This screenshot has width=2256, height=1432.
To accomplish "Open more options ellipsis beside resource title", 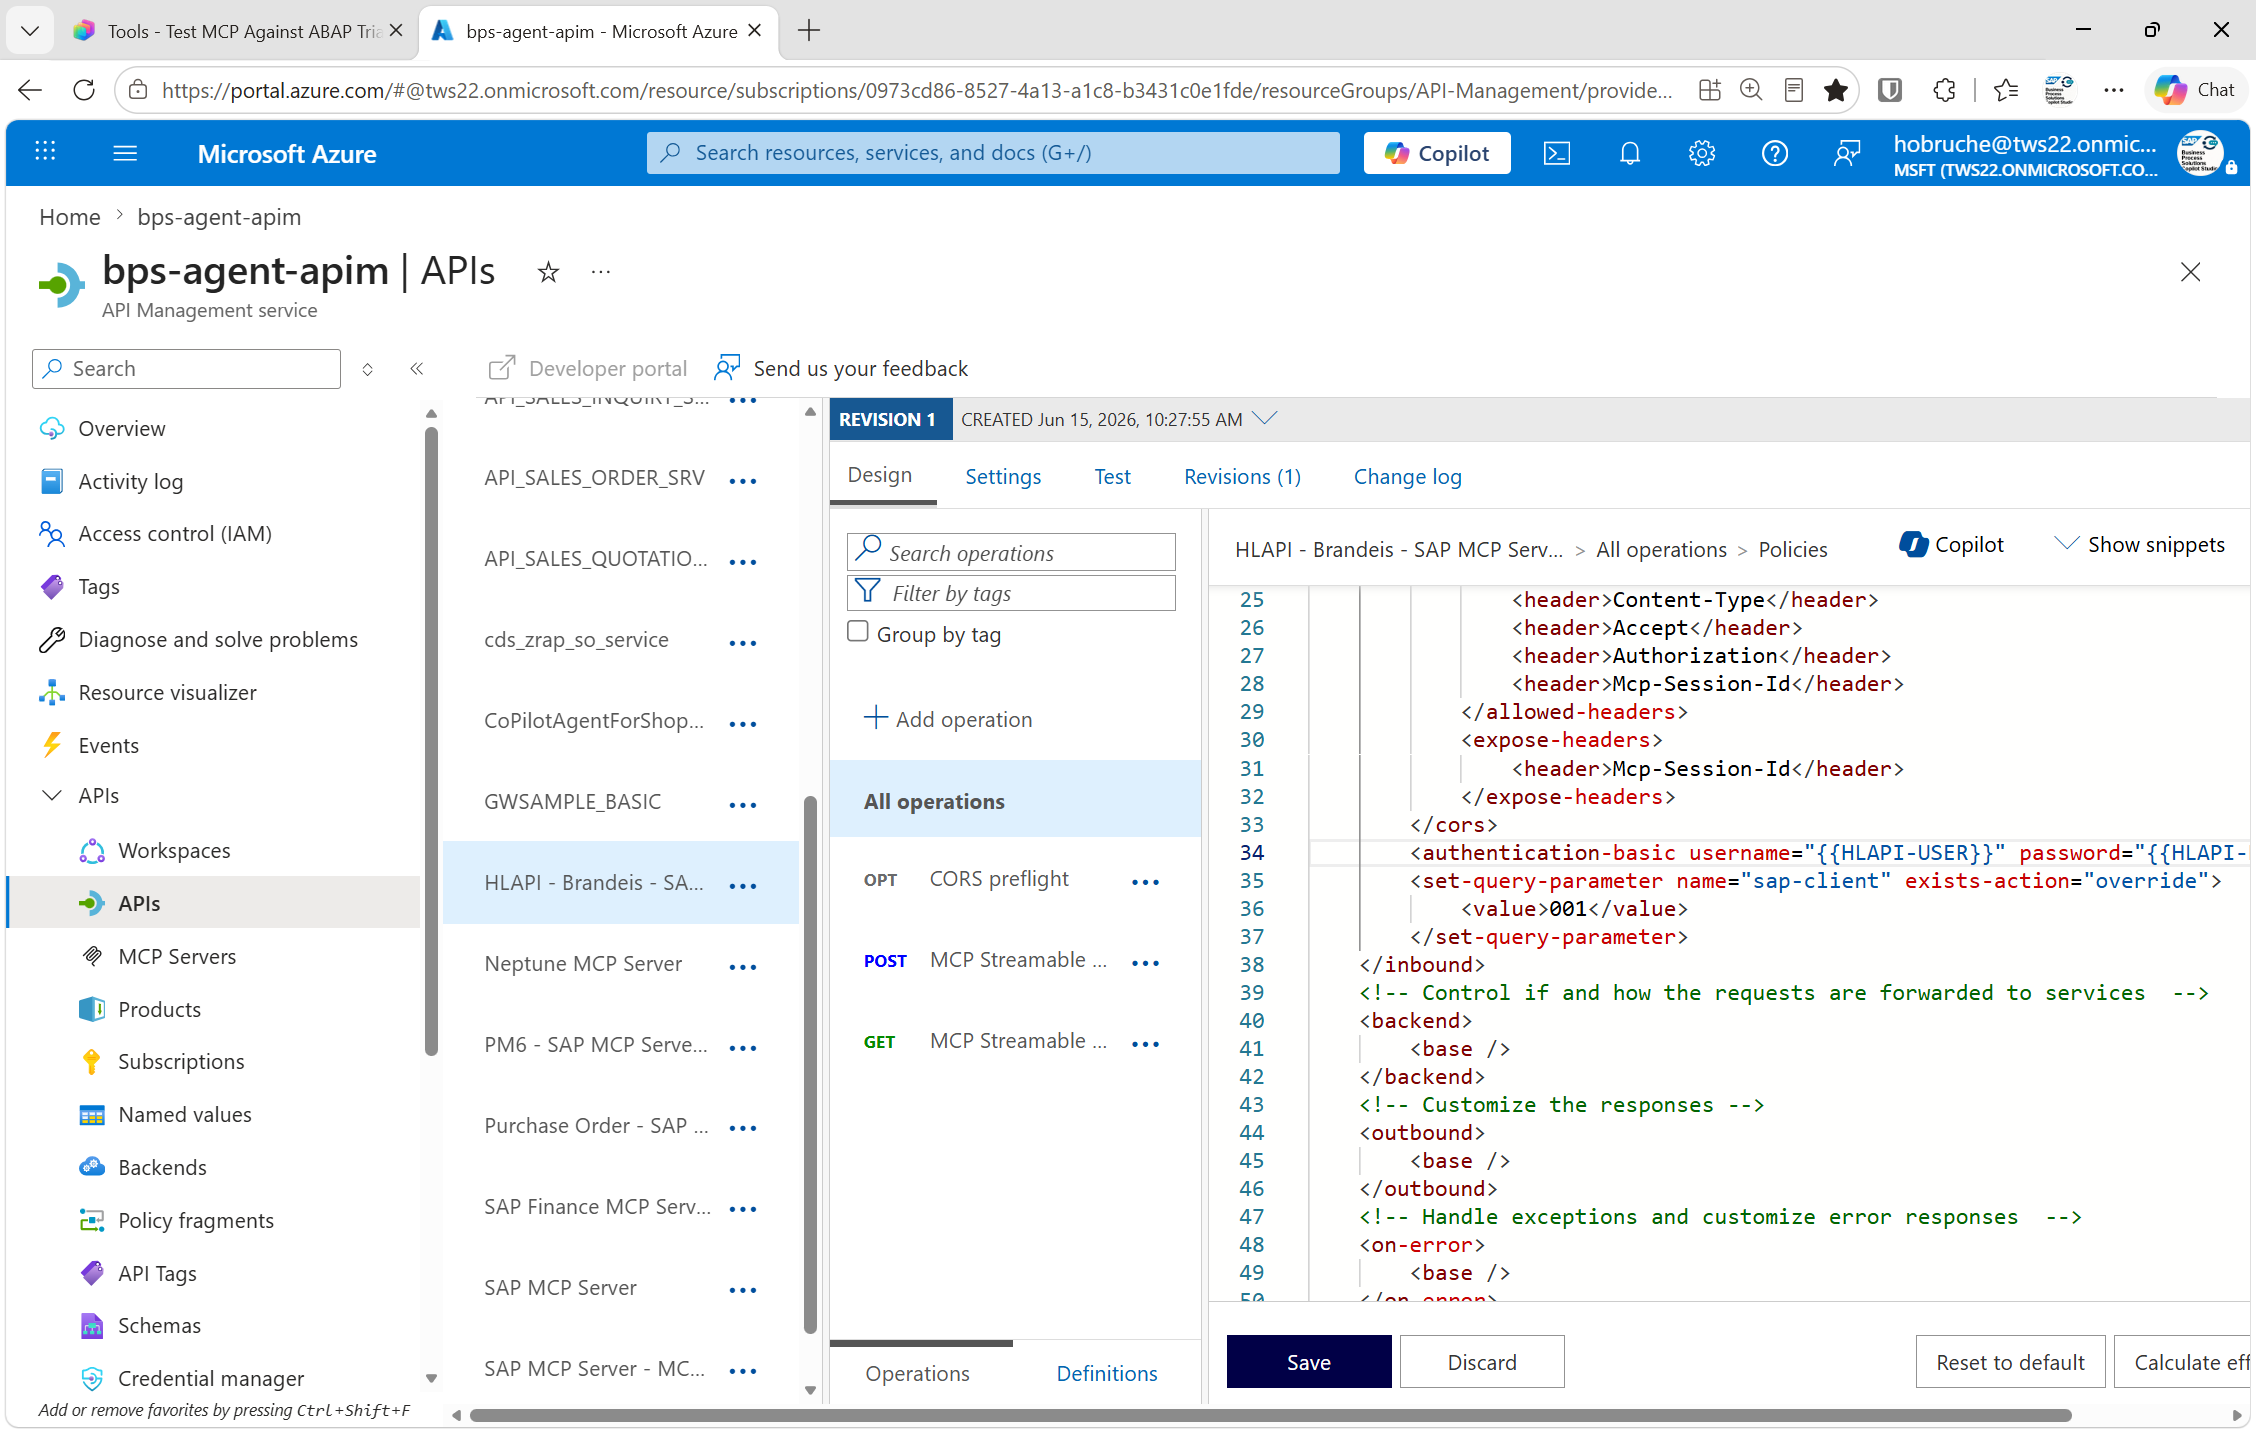I will [600, 272].
